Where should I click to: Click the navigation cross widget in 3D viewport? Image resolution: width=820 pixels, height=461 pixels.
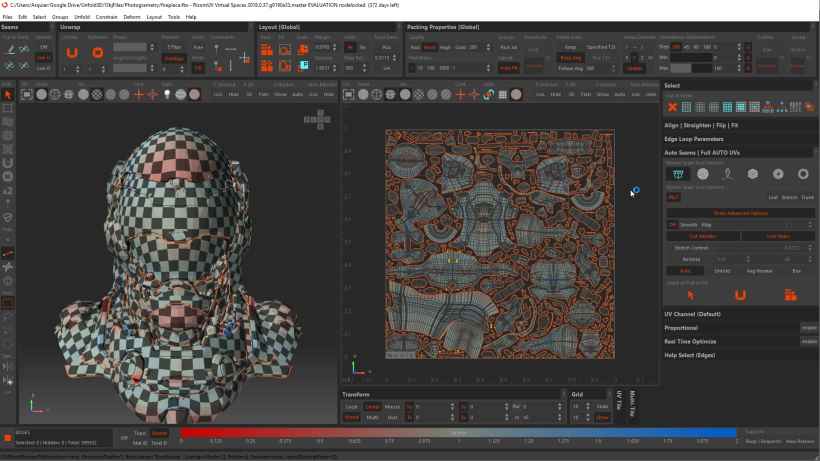[x=318, y=118]
